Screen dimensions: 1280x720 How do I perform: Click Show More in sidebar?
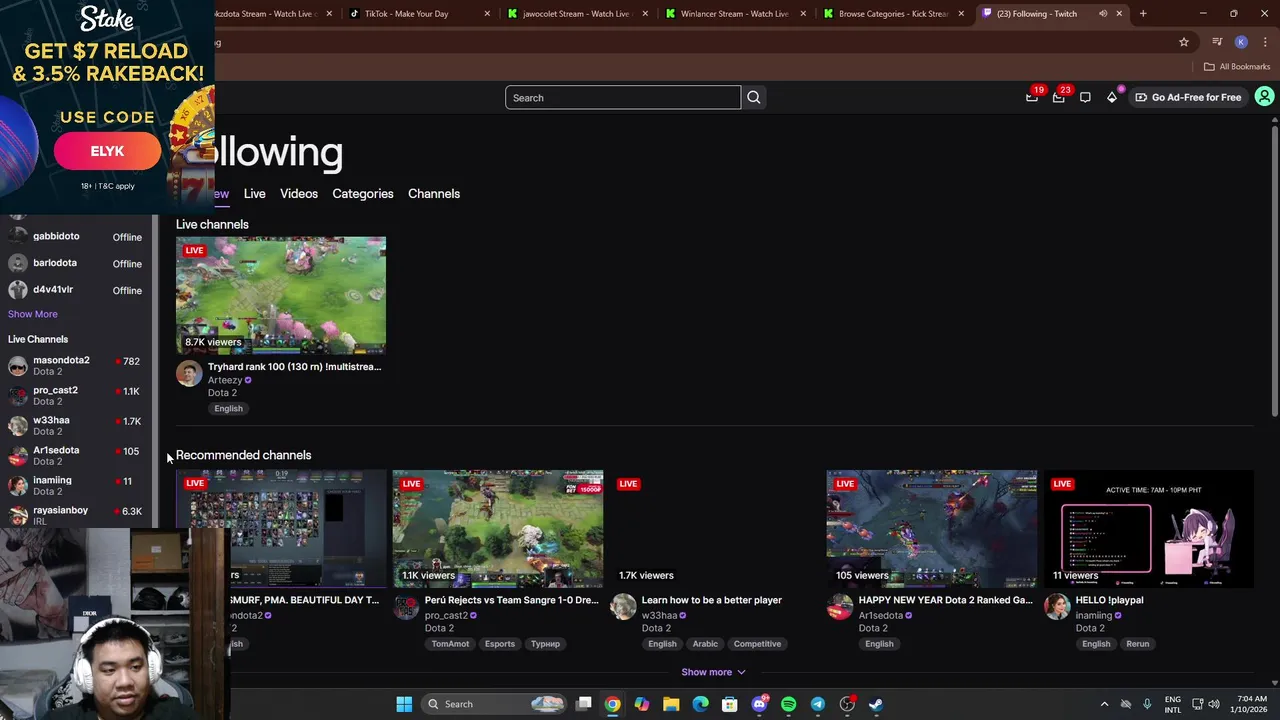click(x=33, y=314)
